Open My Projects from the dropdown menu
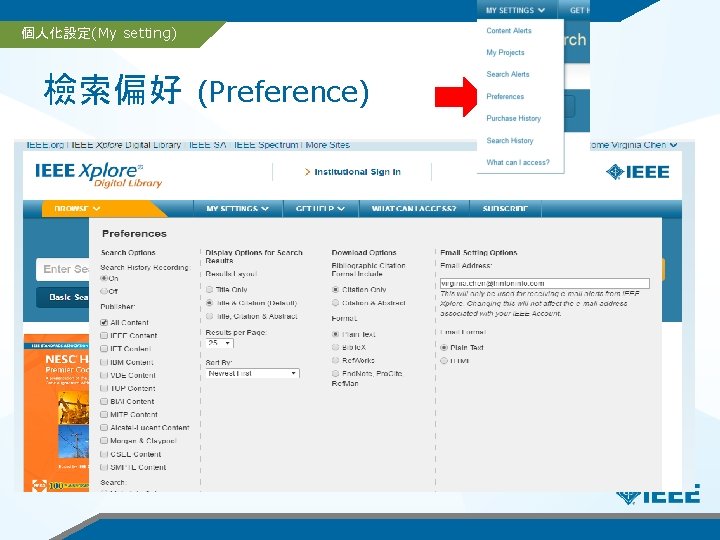The width and height of the screenshot is (720, 540). click(505, 52)
